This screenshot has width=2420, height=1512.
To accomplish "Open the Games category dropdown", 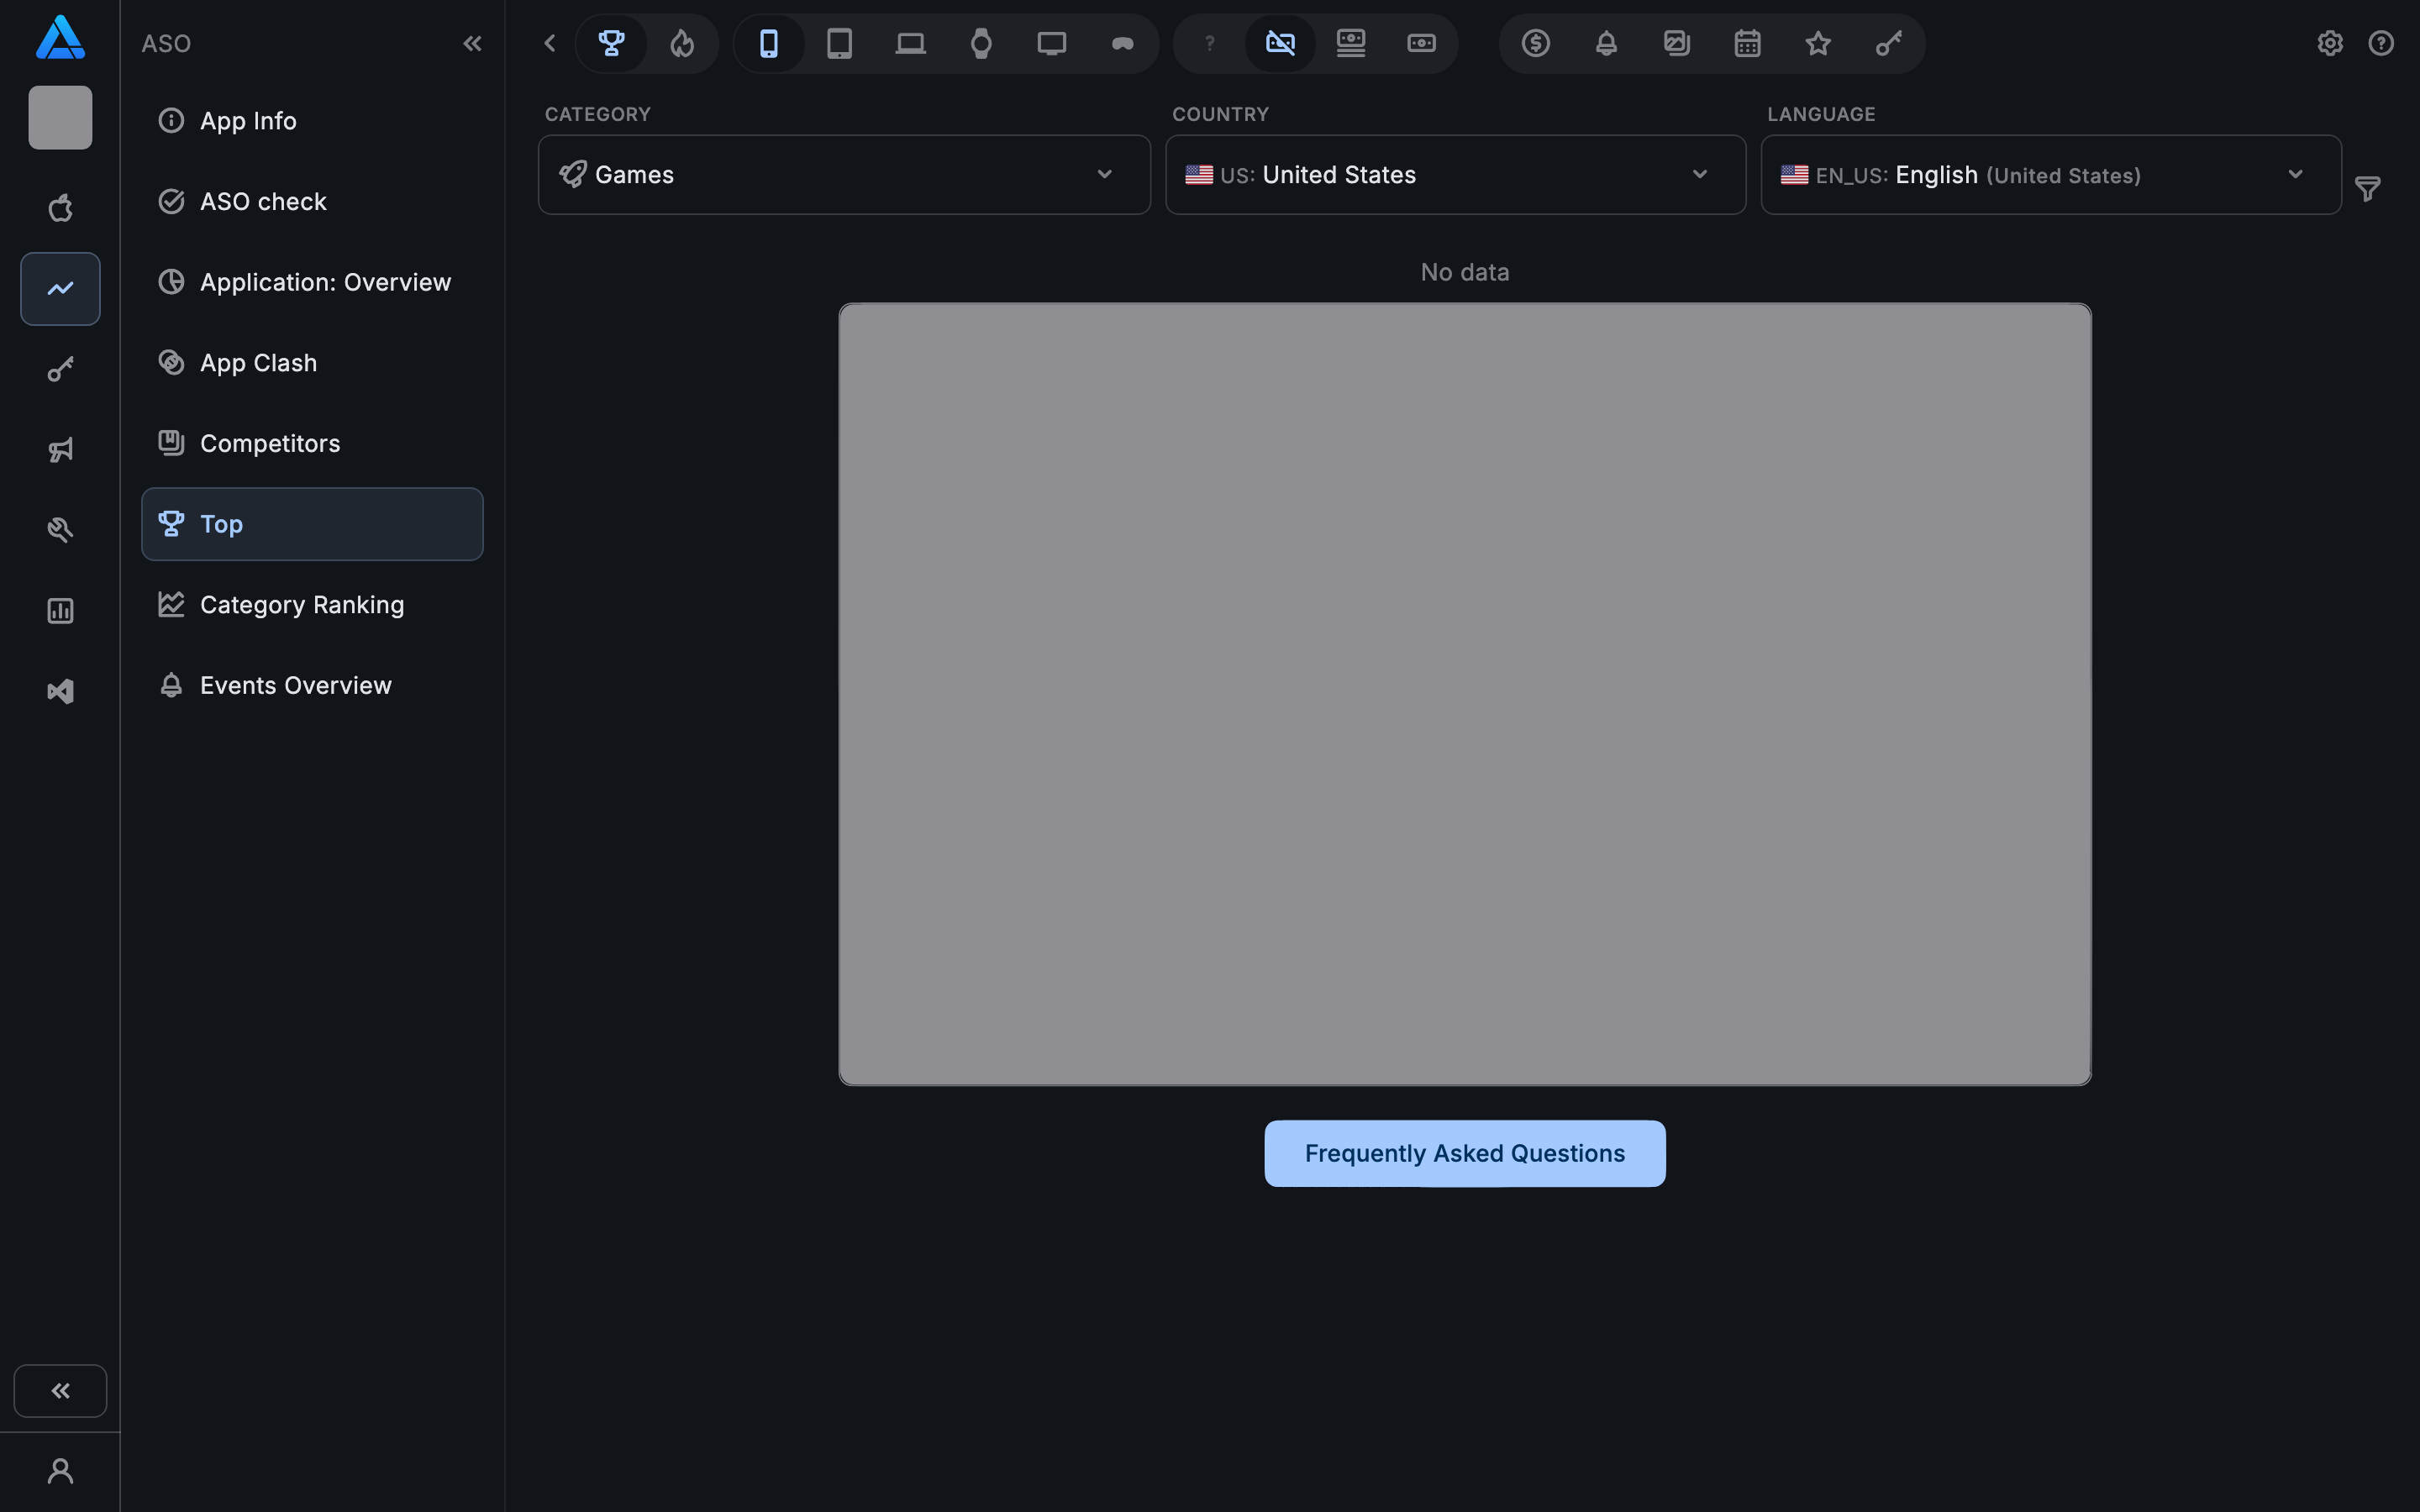I will point(843,174).
